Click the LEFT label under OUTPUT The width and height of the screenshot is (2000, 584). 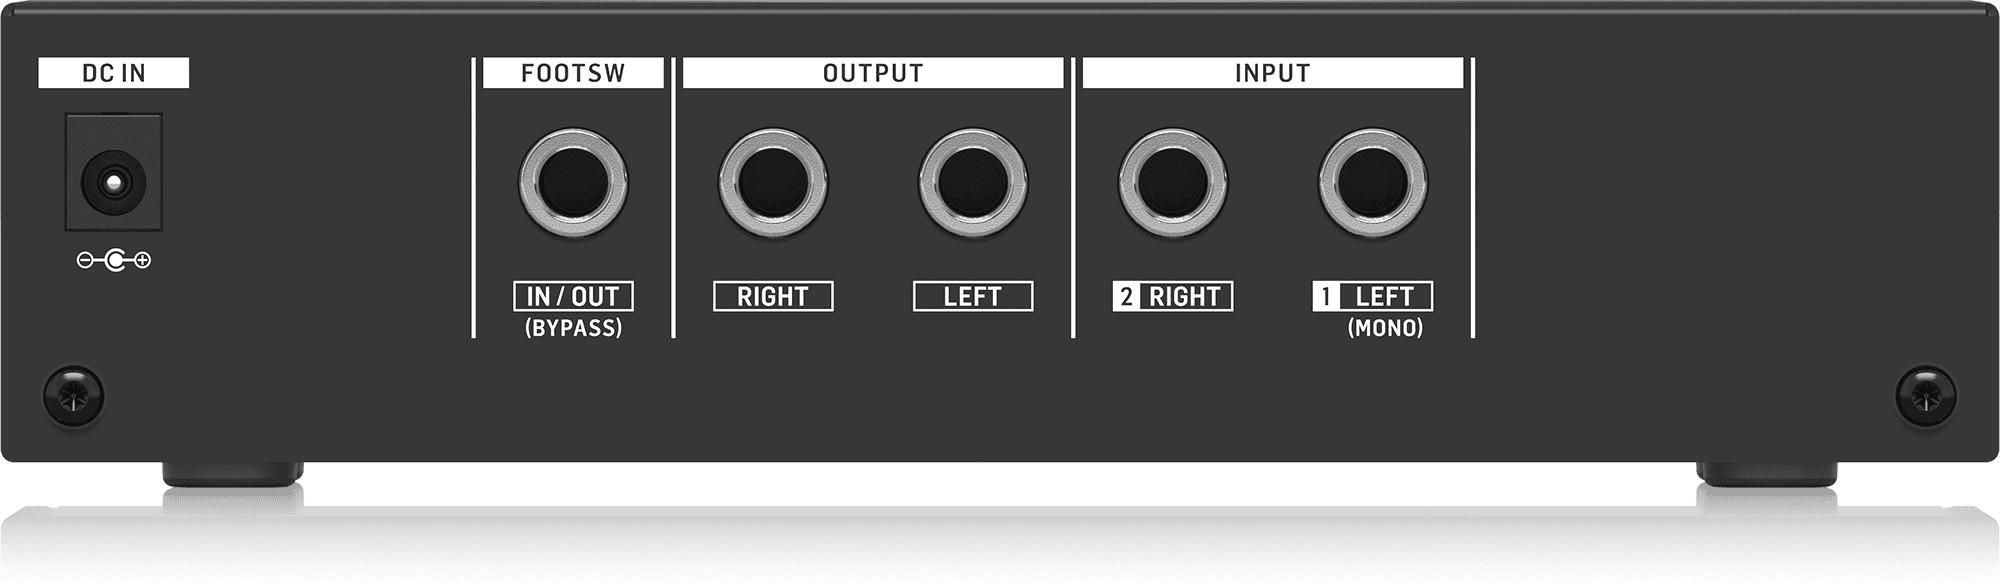pos(973,296)
